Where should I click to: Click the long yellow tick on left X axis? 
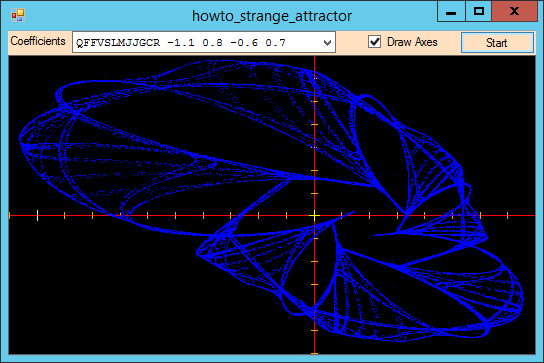pyautogui.click(x=37, y=216)
